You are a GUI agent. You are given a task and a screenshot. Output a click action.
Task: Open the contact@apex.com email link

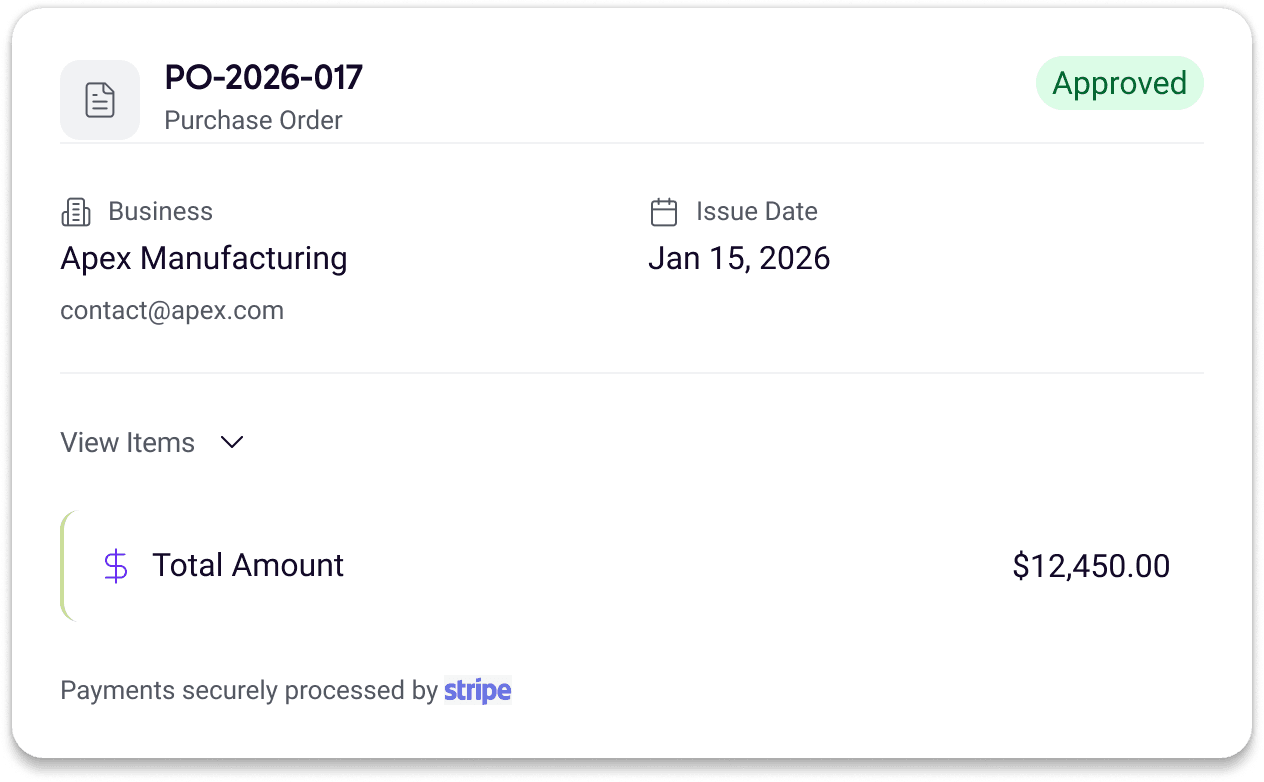click(x=172, y=310)
